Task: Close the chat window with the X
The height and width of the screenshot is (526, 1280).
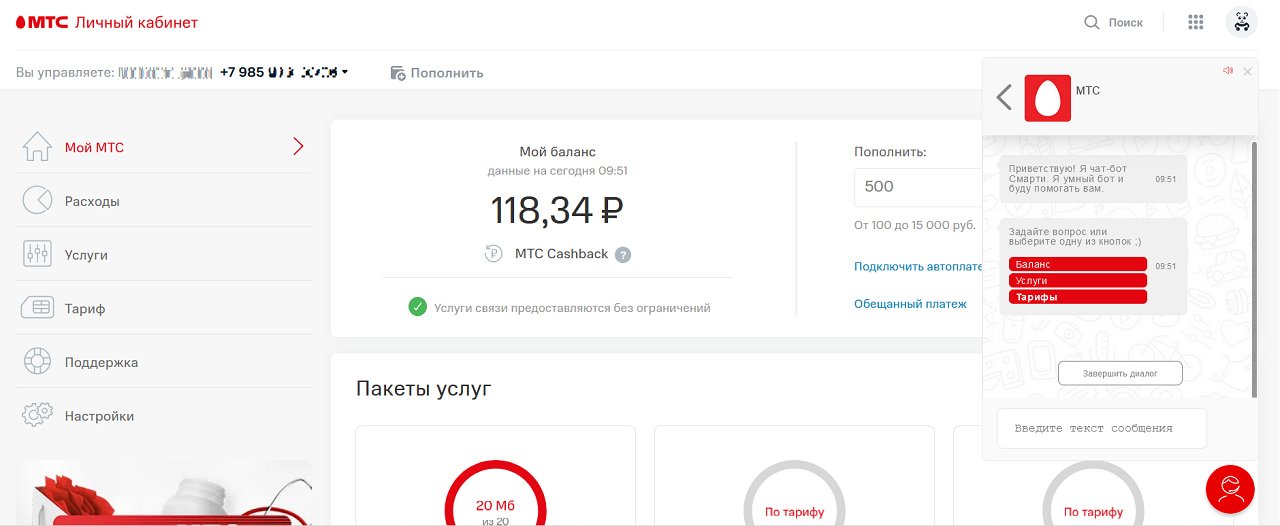Action: pos(1247,72)
